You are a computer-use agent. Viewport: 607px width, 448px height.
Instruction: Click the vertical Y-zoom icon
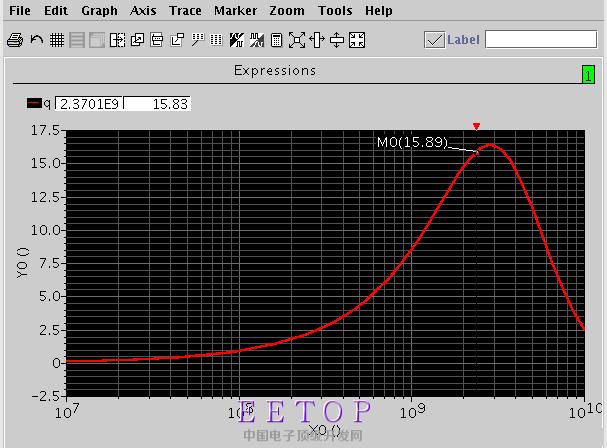point(337,40)
